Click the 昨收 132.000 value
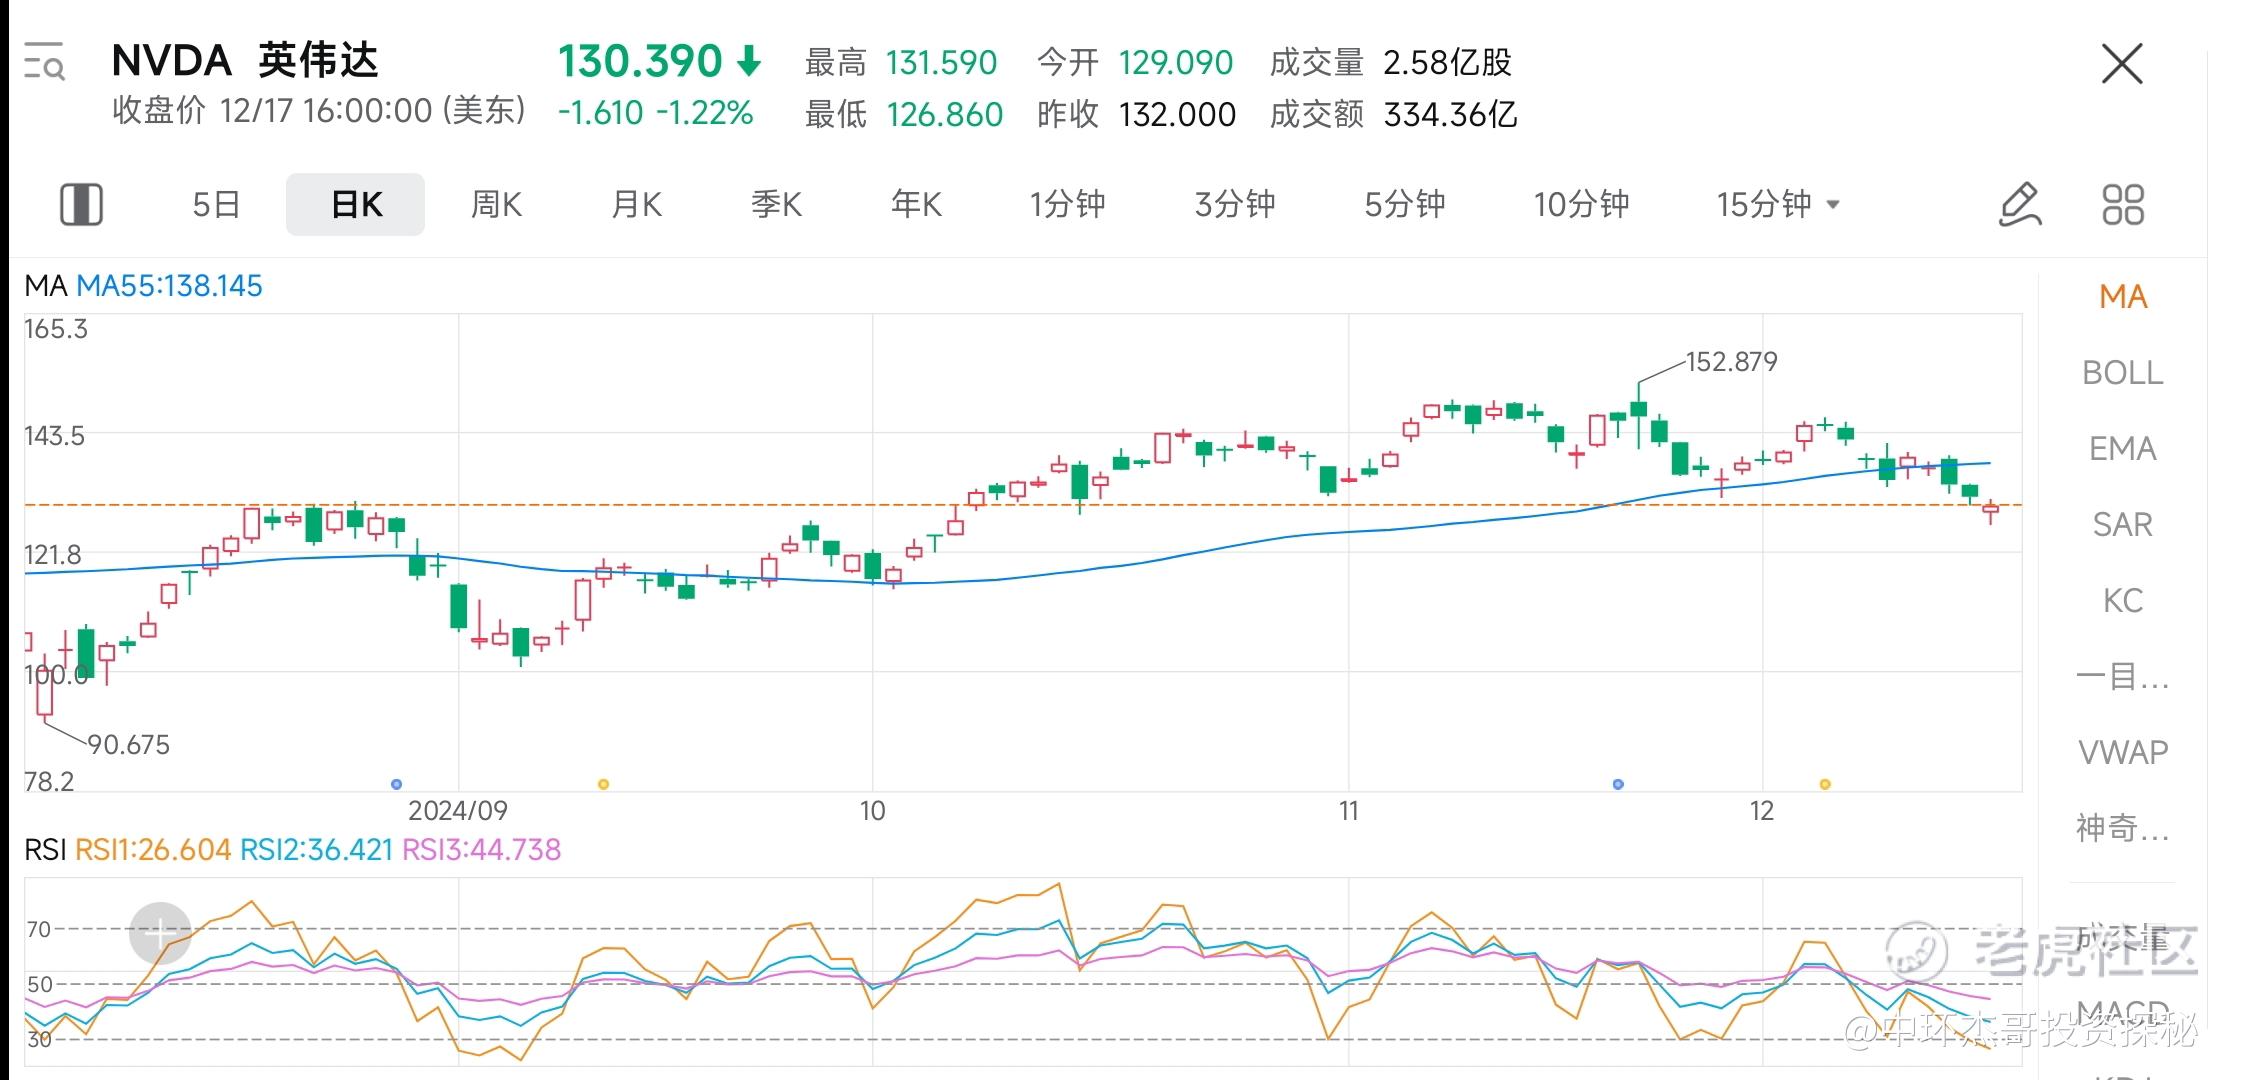Screen dimensions: 2242x1080 1177,115
